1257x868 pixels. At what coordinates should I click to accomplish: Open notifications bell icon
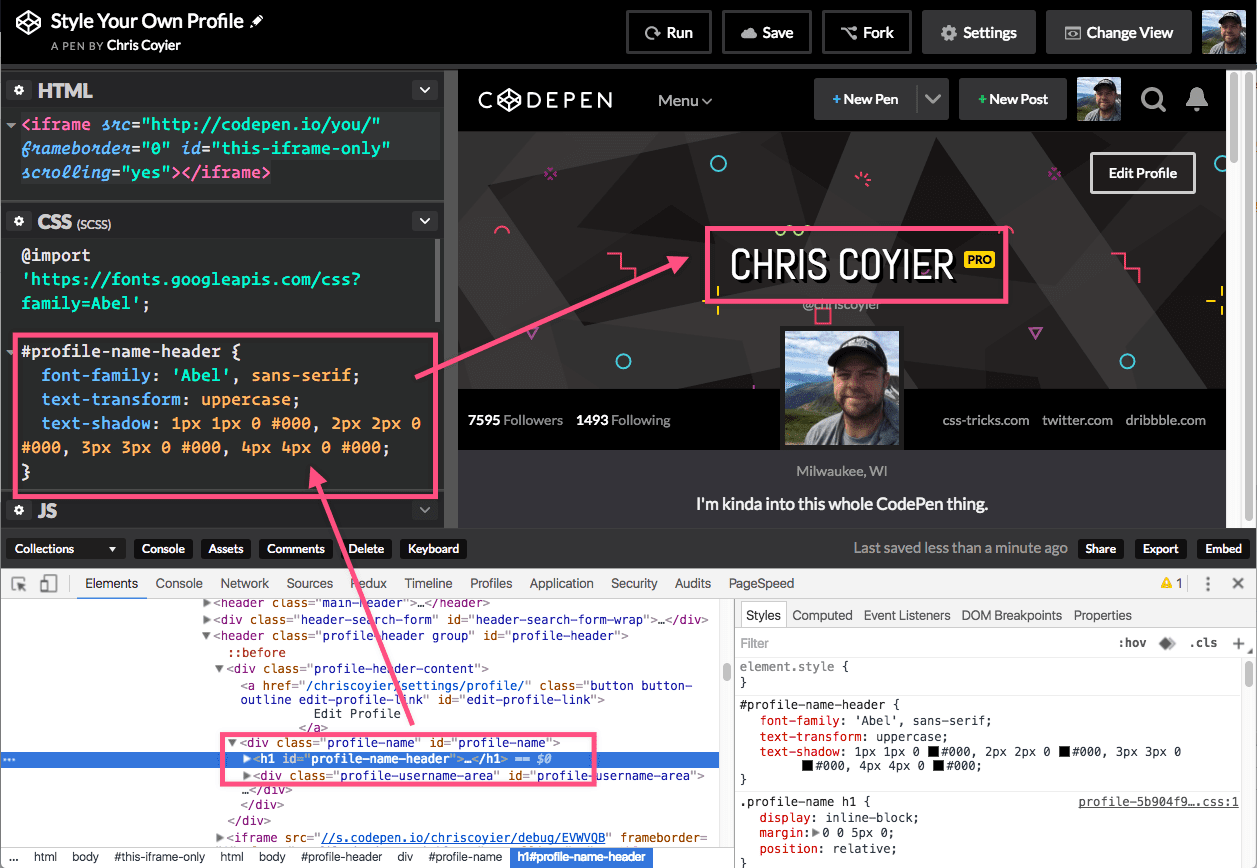[x=1196, y=99]
